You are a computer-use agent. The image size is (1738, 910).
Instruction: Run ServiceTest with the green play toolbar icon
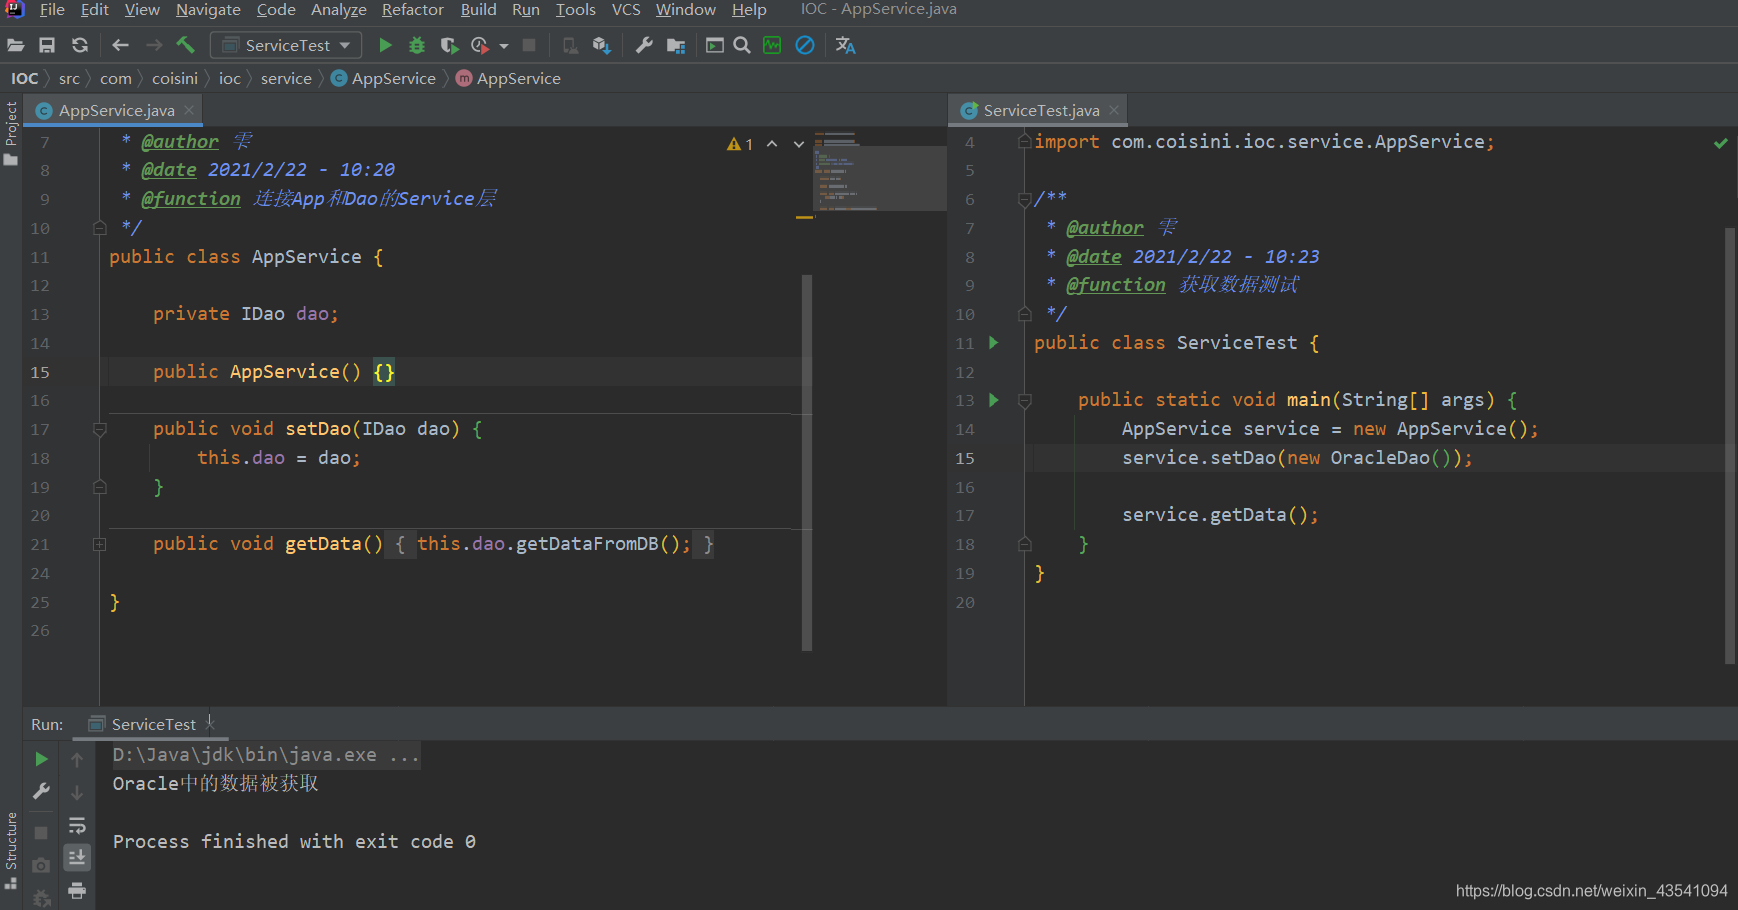(x=385, y=45)
